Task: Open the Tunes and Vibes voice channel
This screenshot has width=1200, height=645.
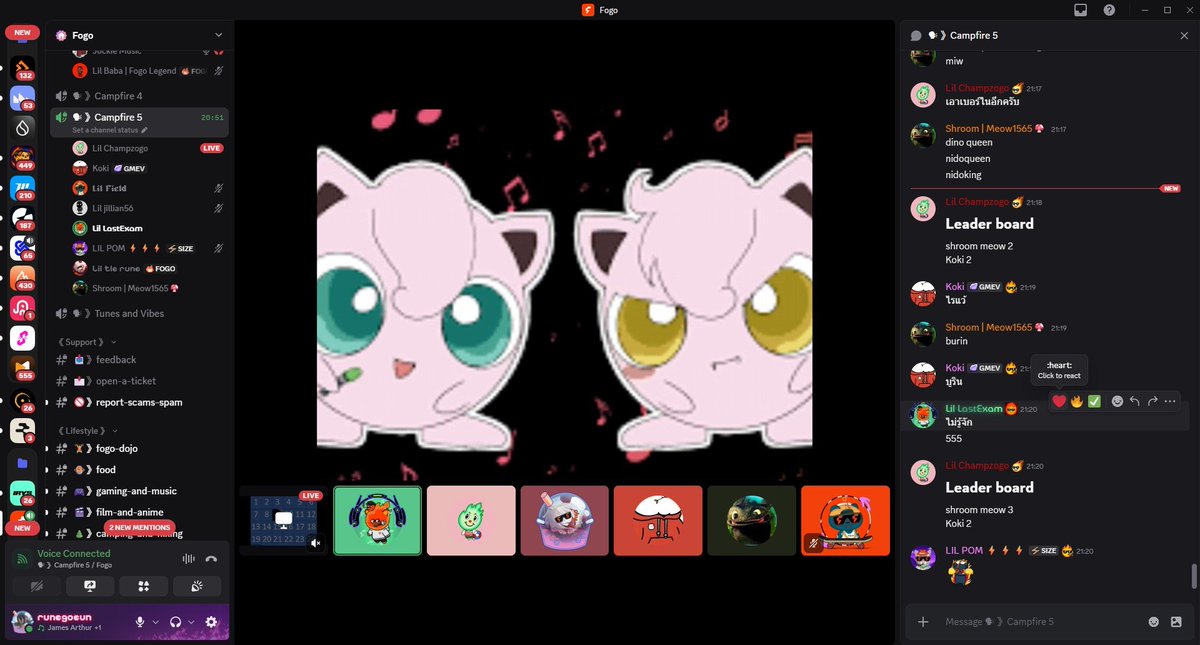Action: click(140, 313)
